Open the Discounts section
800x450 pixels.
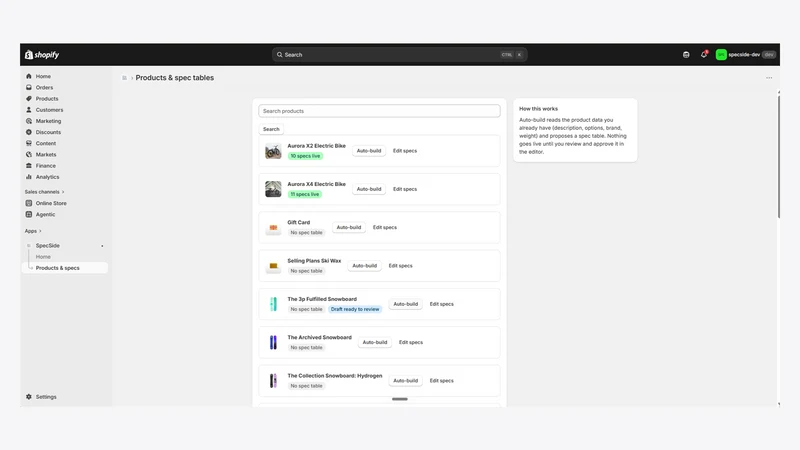(x=48, y=132)
